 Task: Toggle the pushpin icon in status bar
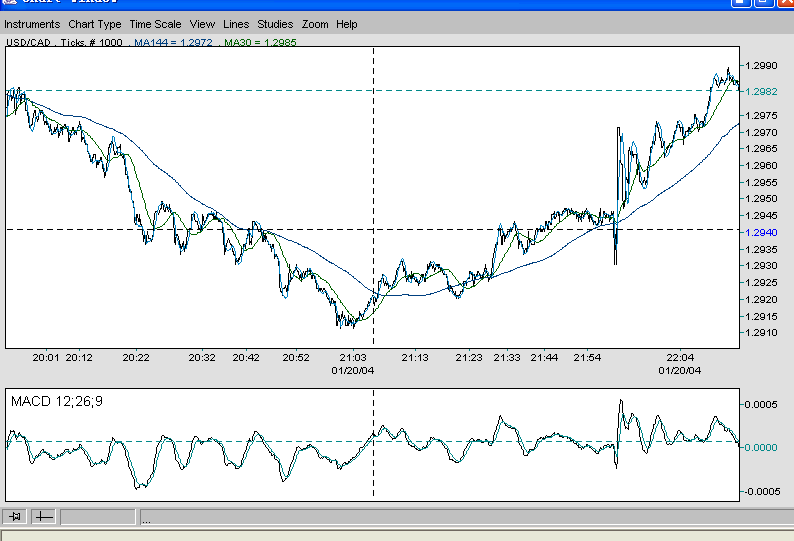coord(15,517)
